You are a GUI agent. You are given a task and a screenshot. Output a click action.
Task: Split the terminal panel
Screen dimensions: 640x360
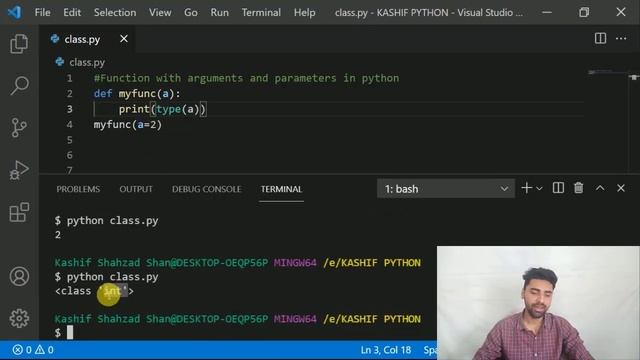click(558, 188)
